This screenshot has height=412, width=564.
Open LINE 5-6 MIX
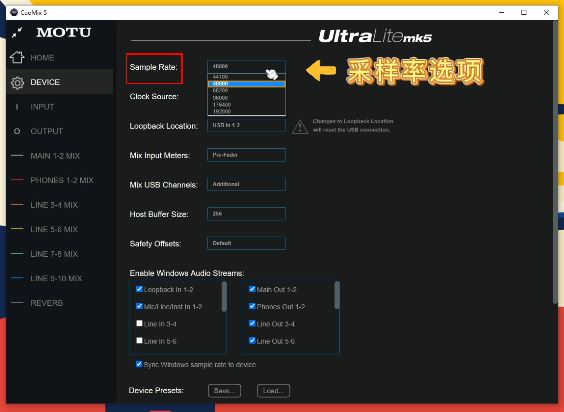click(54, 229)
